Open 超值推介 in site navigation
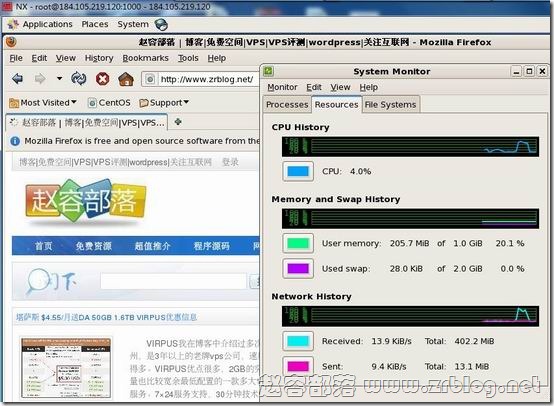Image resolution: width=554 pixels, height=406 pixels. [152, 246]
